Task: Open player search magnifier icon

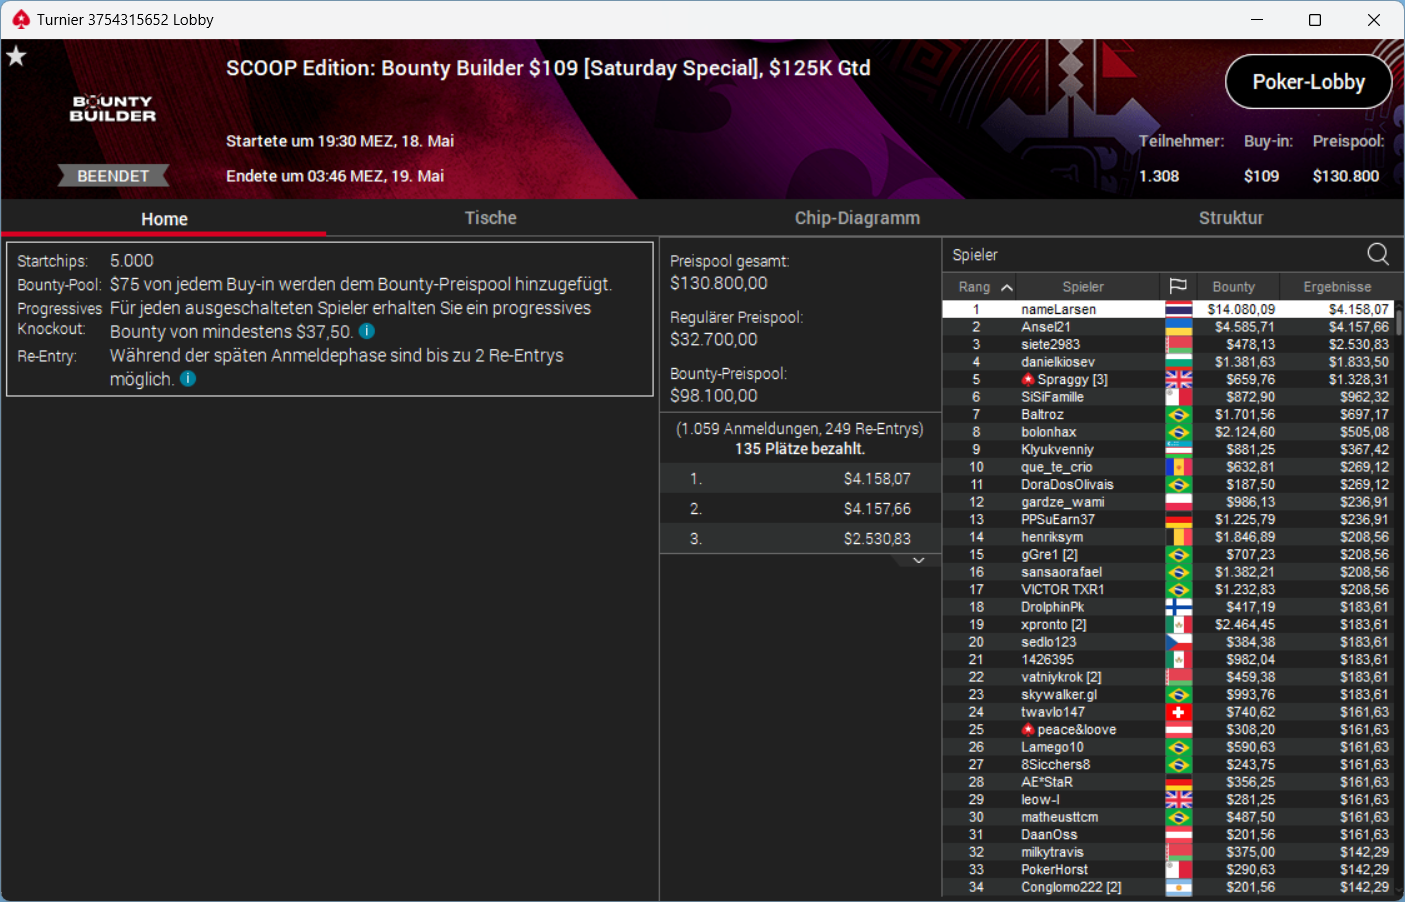Action: tap(1377, 254)
